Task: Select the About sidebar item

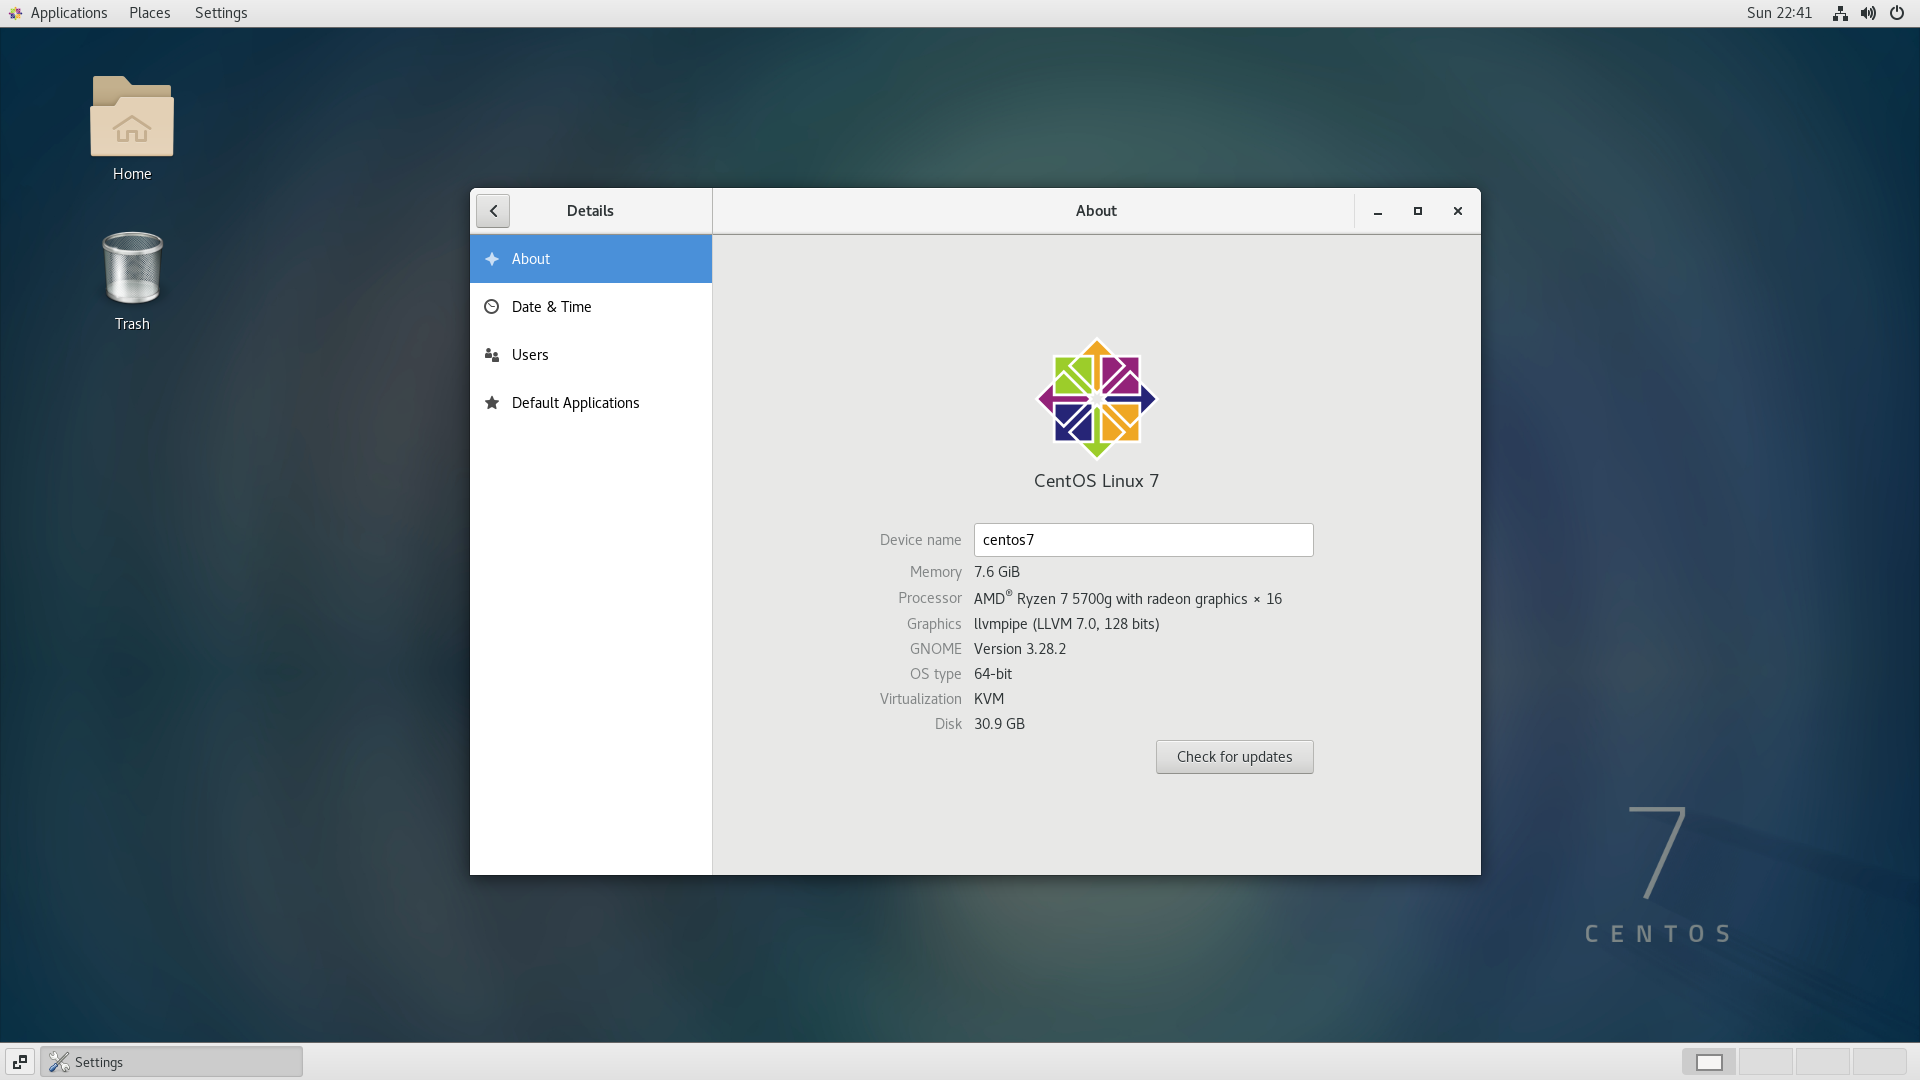Action: click(x=590, y=259)
